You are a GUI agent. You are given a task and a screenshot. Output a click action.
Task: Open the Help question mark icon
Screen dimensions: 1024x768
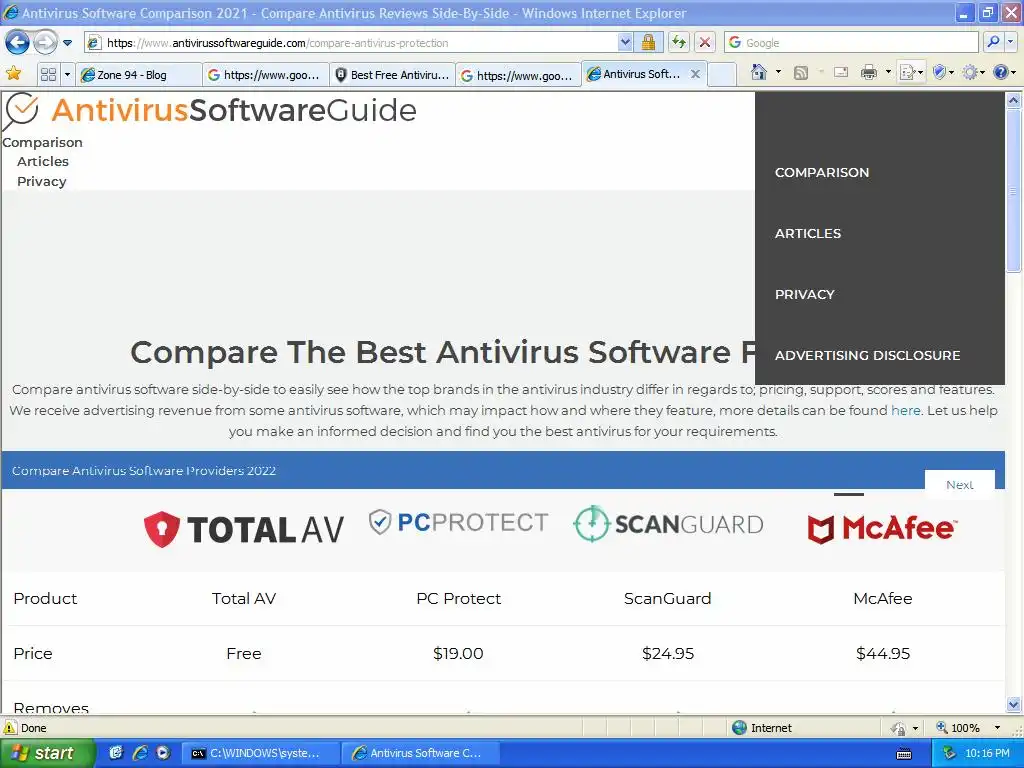click(x=1004, y=72)
